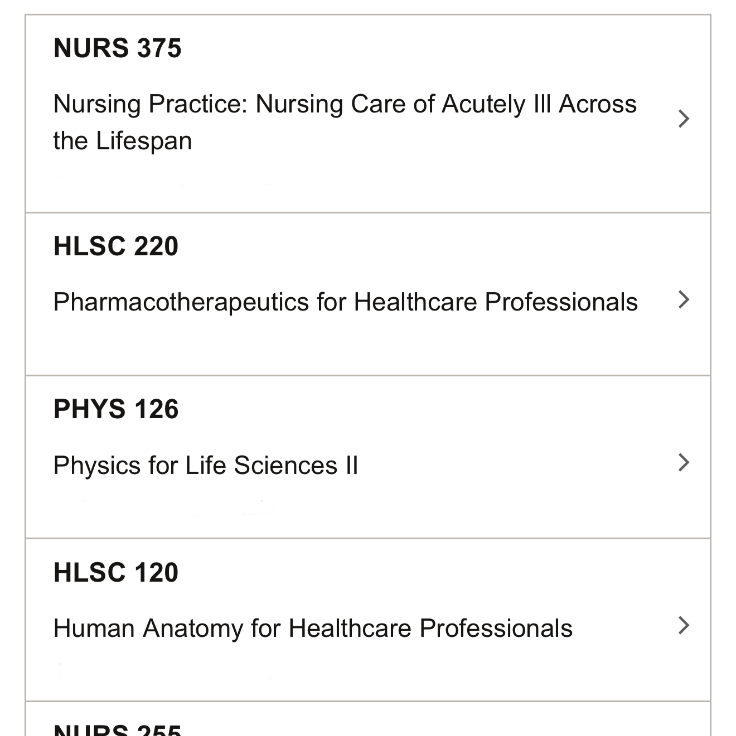
Task: Click empty area right of HLSC 220 code
Action: click(x=420, y=247)
